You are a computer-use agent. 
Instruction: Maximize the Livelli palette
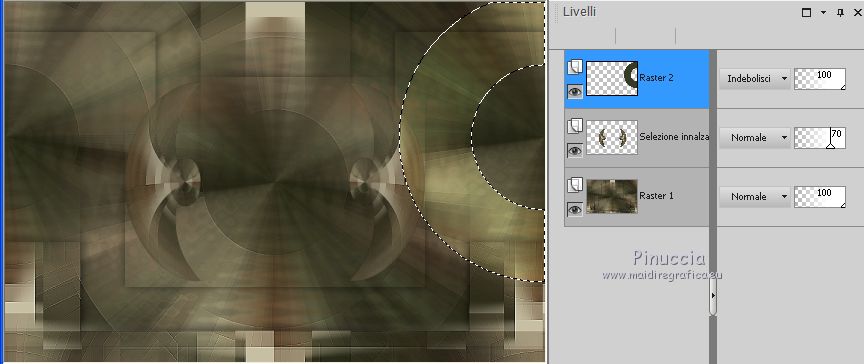(x=806, y=12)
